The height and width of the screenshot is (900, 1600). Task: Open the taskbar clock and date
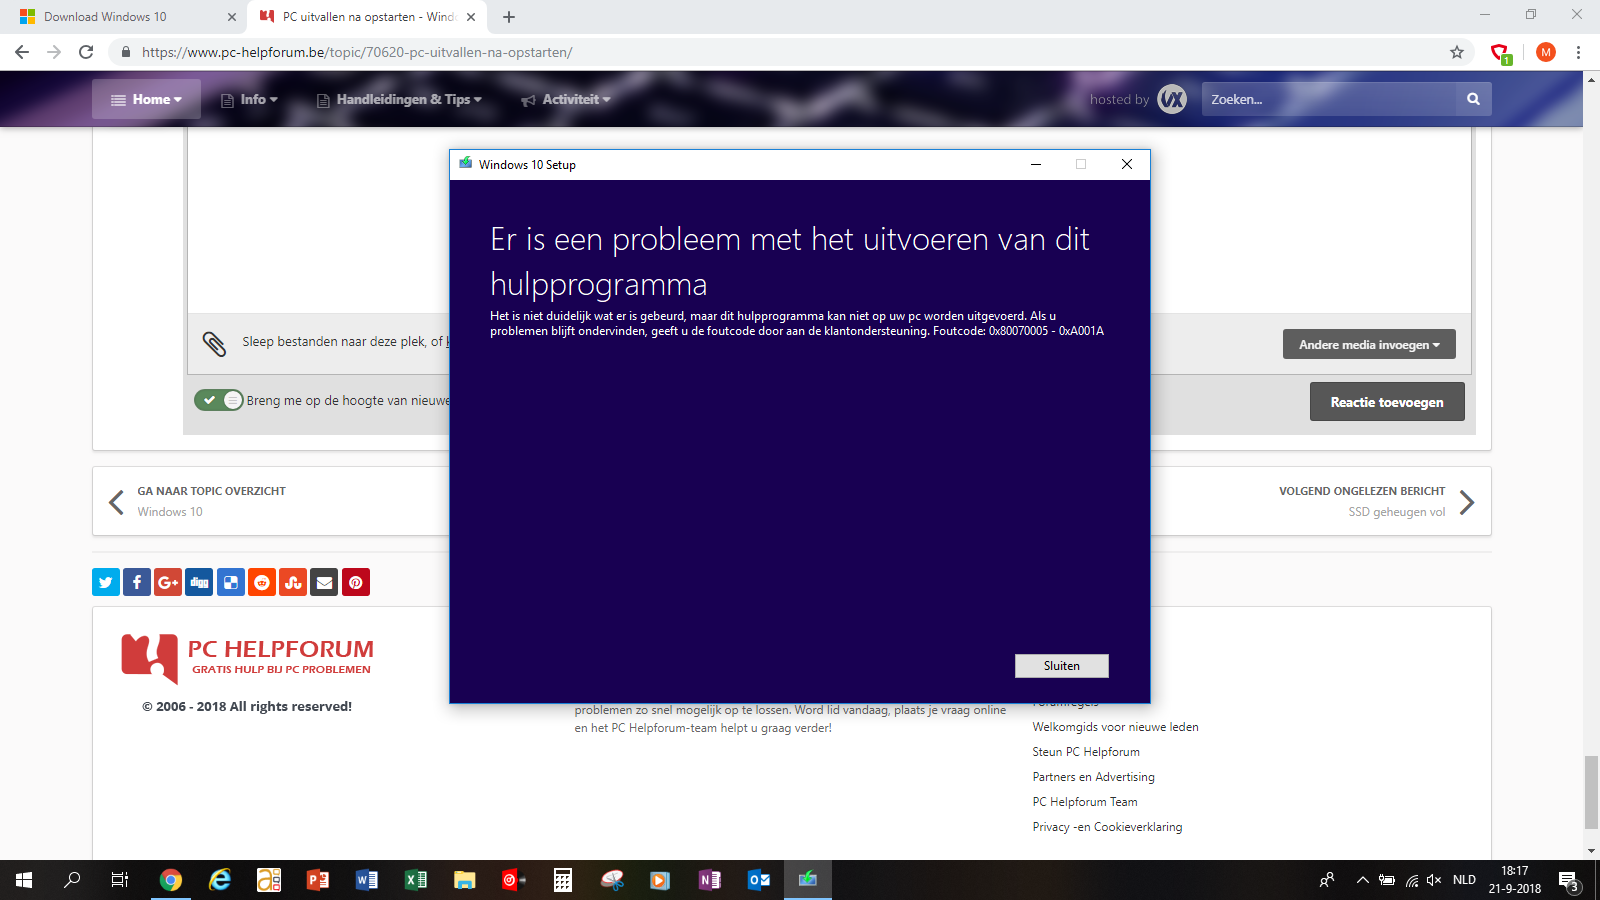click(x=1515, y=880)
